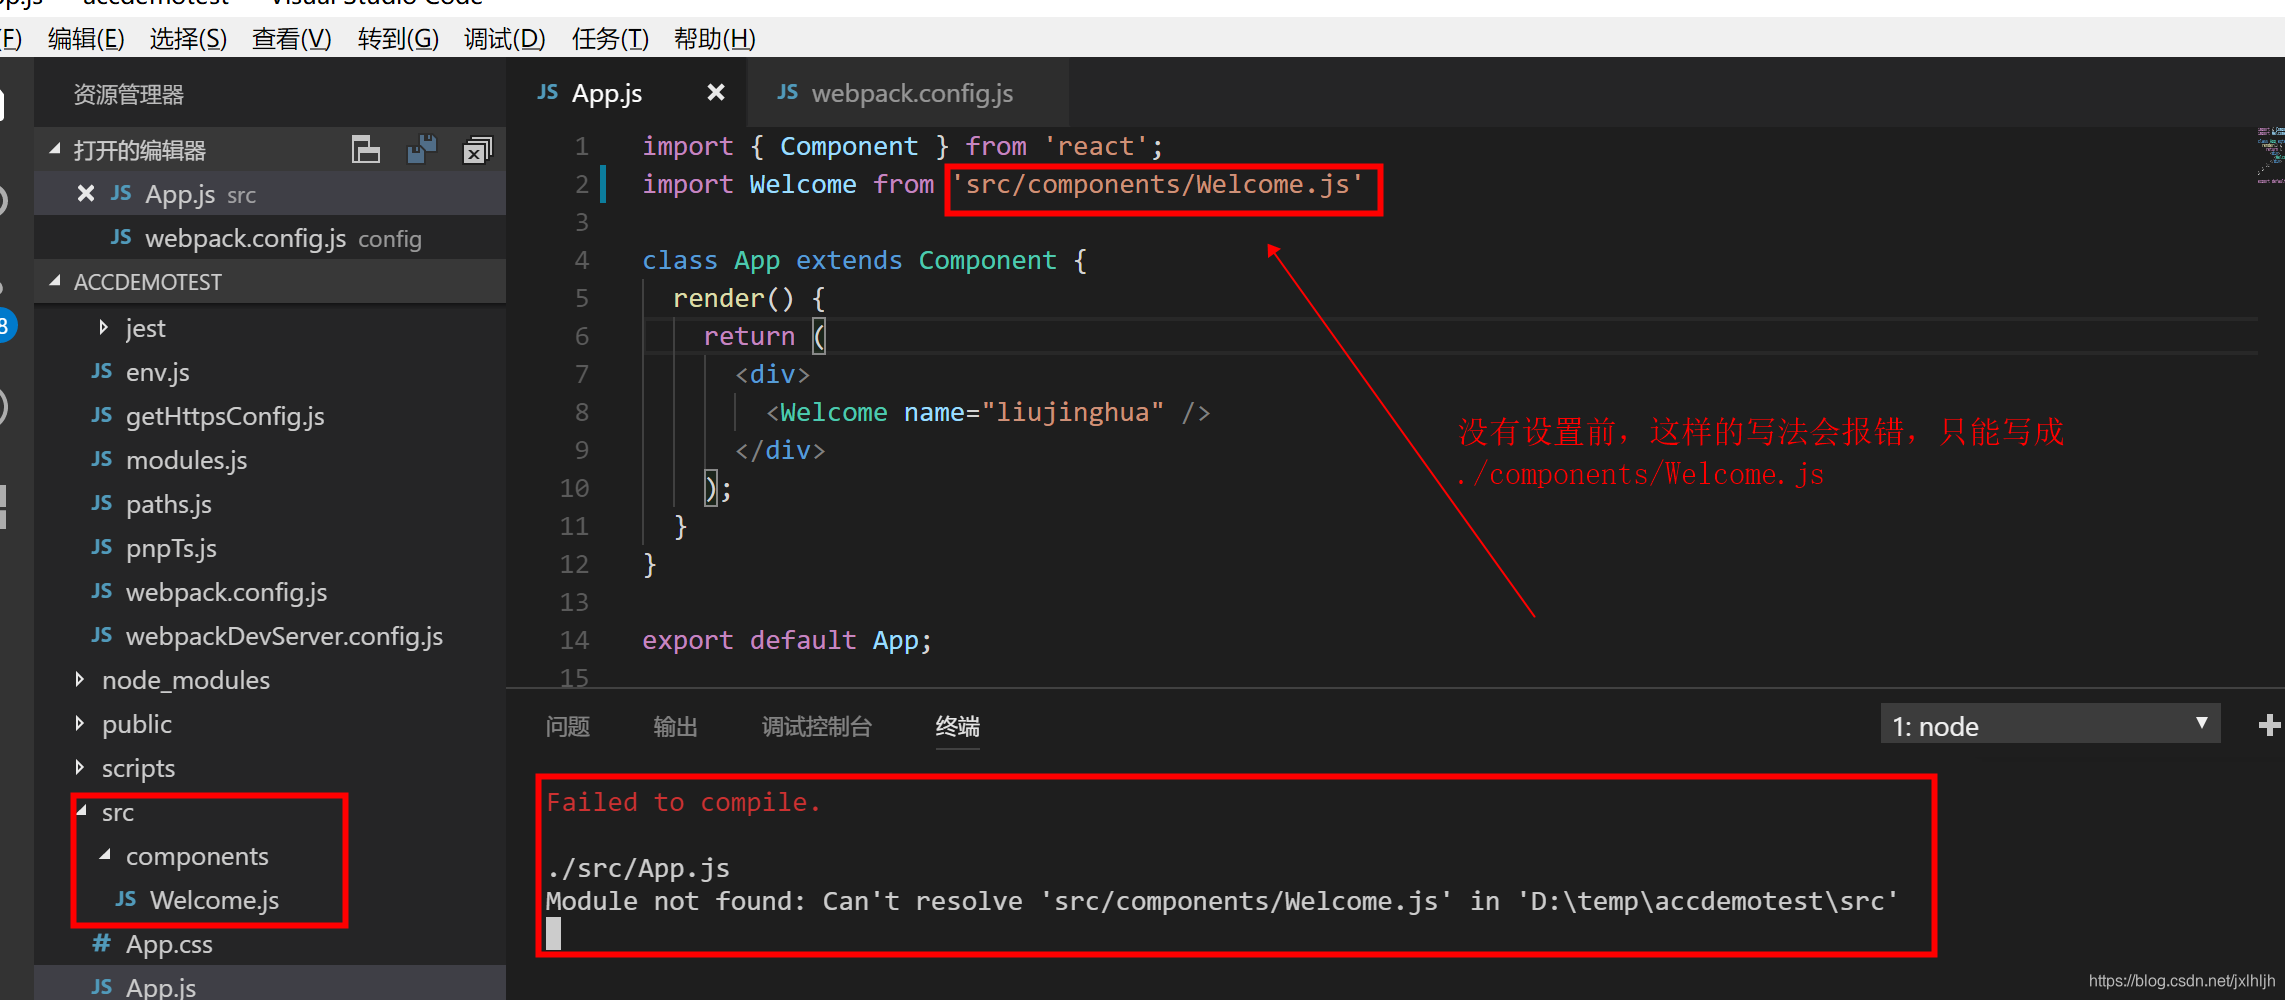Expand the scripts folder
This screenshot has width=2285, height=1000.
[79, 767]
